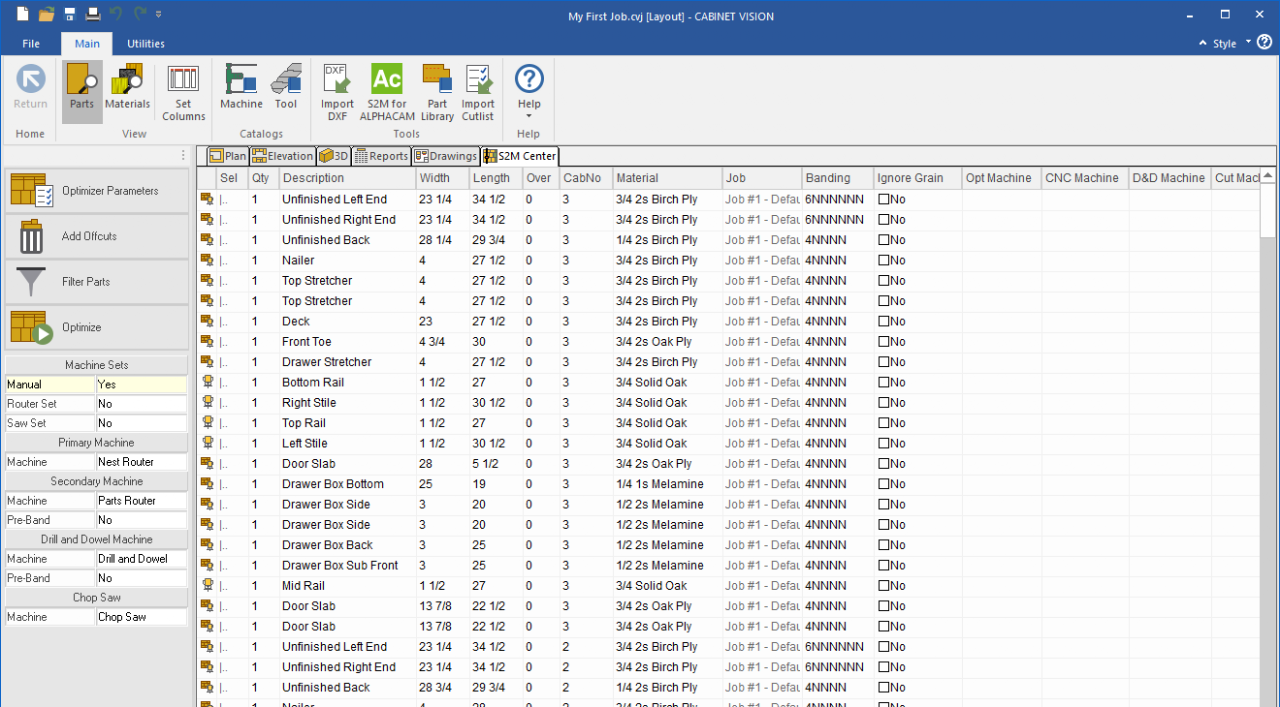Toggle Ignore Grain for Drawer Box Back row

884,545
